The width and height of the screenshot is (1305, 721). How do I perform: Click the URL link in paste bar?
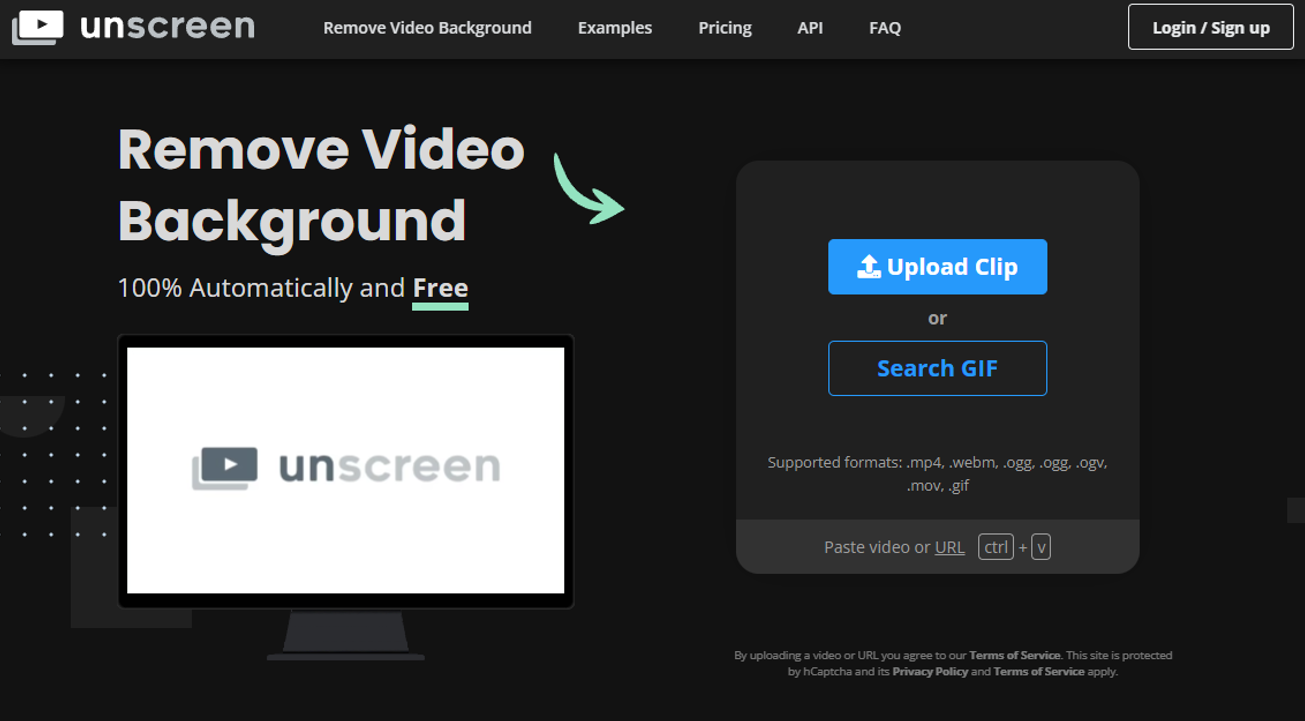(x=950, y=547)
